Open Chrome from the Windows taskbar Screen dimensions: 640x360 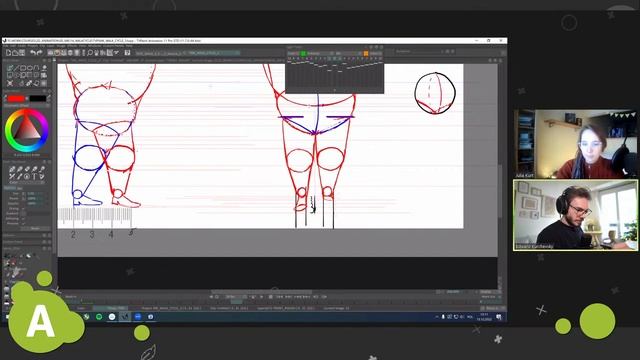(x=112, y=317)
